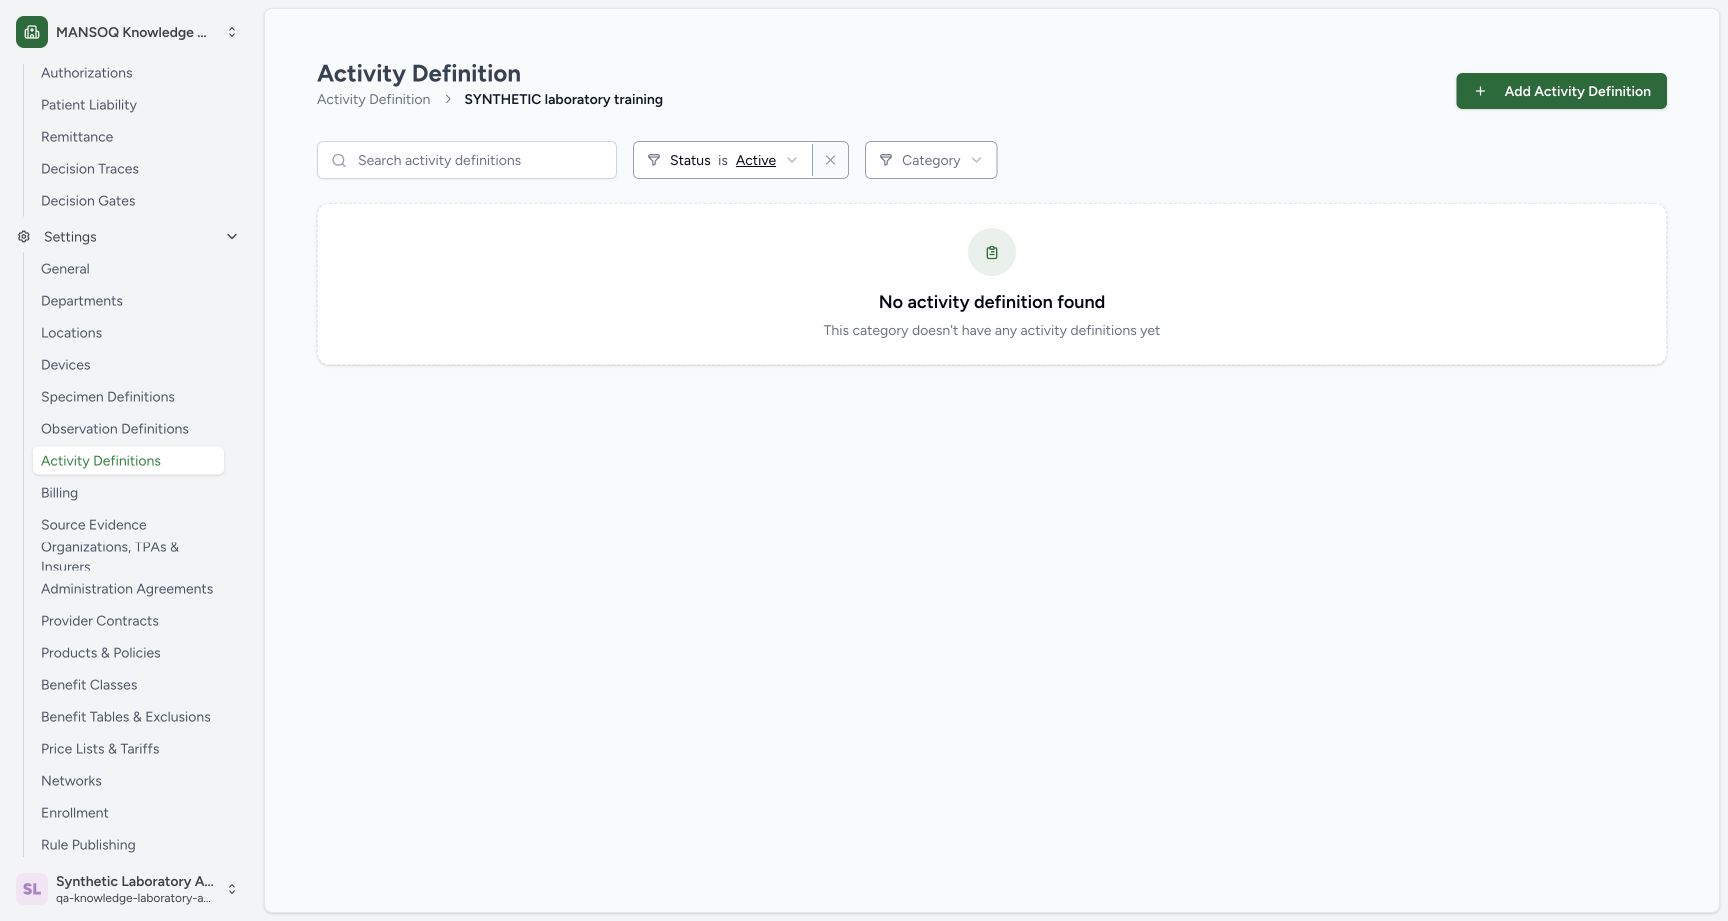Image resolution: width=1728 pixels, height=921 pixels.
Task: Click the Settings gear icon in sidebar
Action: pos(24,237)
